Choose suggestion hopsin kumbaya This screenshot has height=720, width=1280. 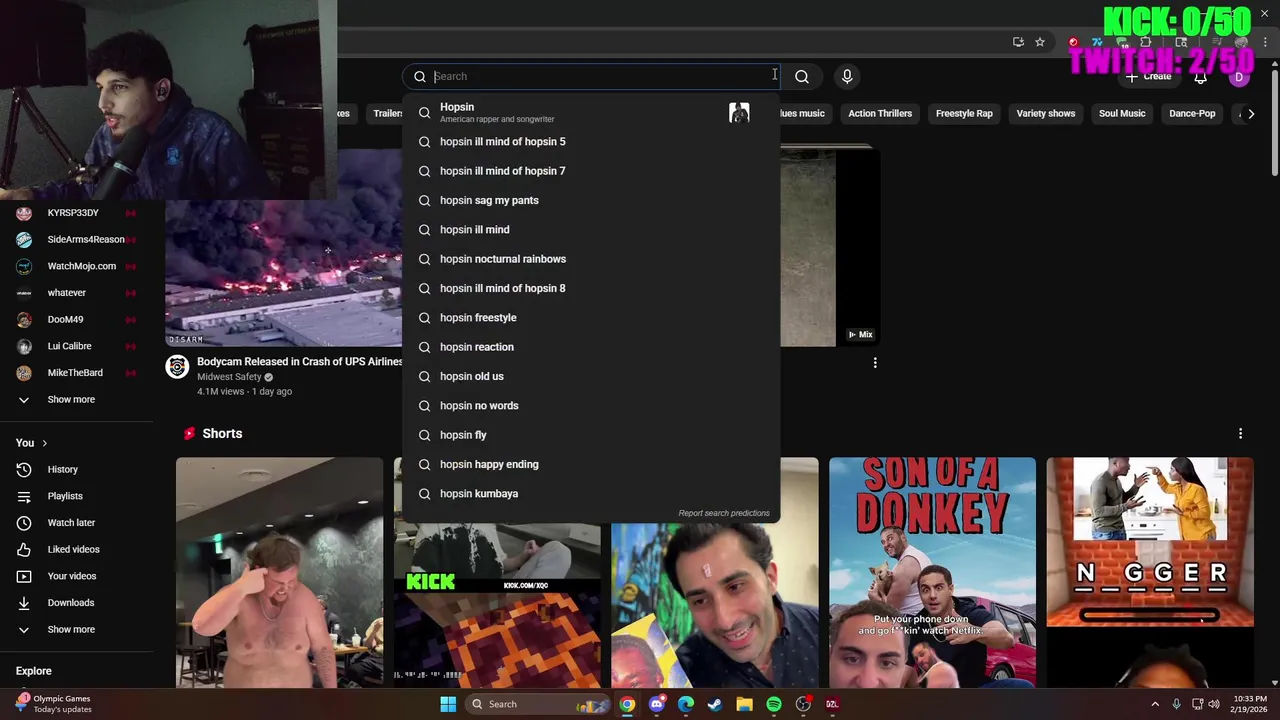[591, 494]
